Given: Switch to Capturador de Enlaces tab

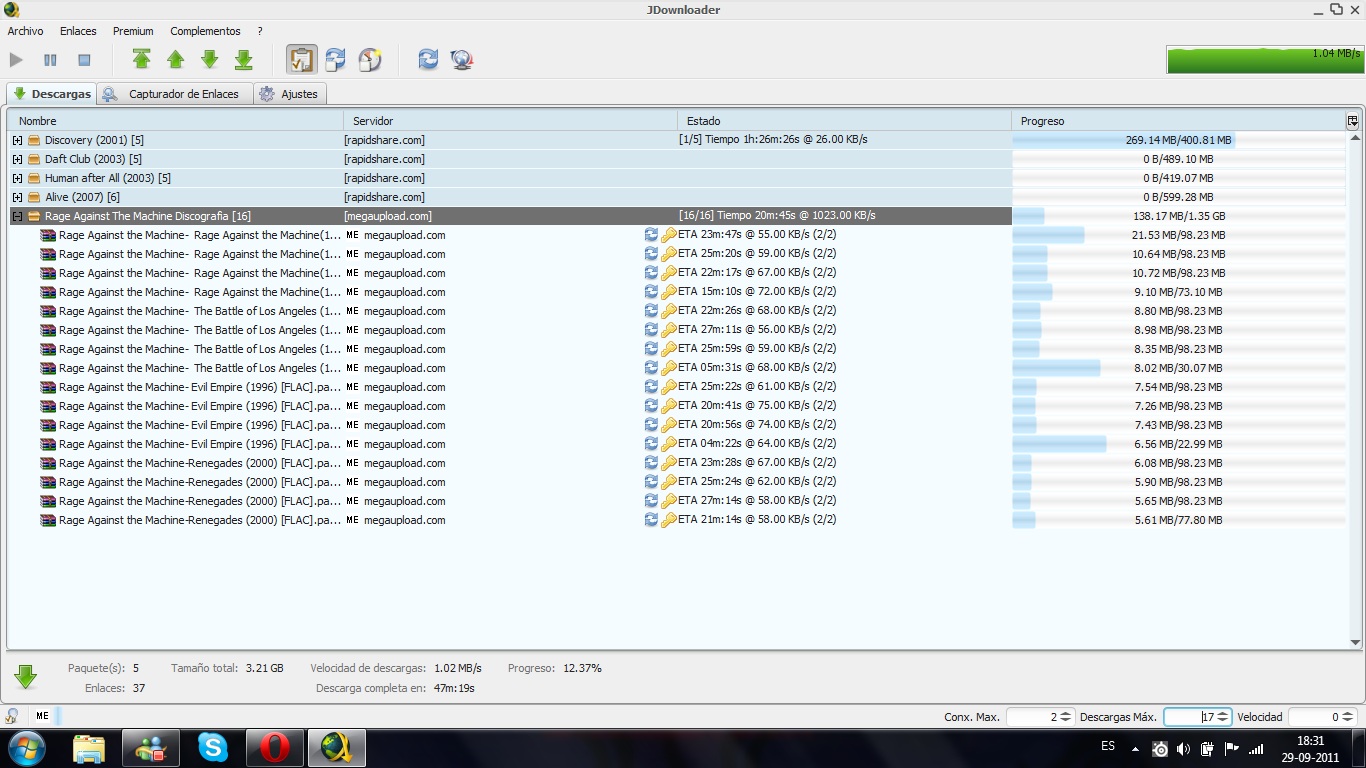Looking at the screenshot, I should pyautogui.click(x=175, y=94).
